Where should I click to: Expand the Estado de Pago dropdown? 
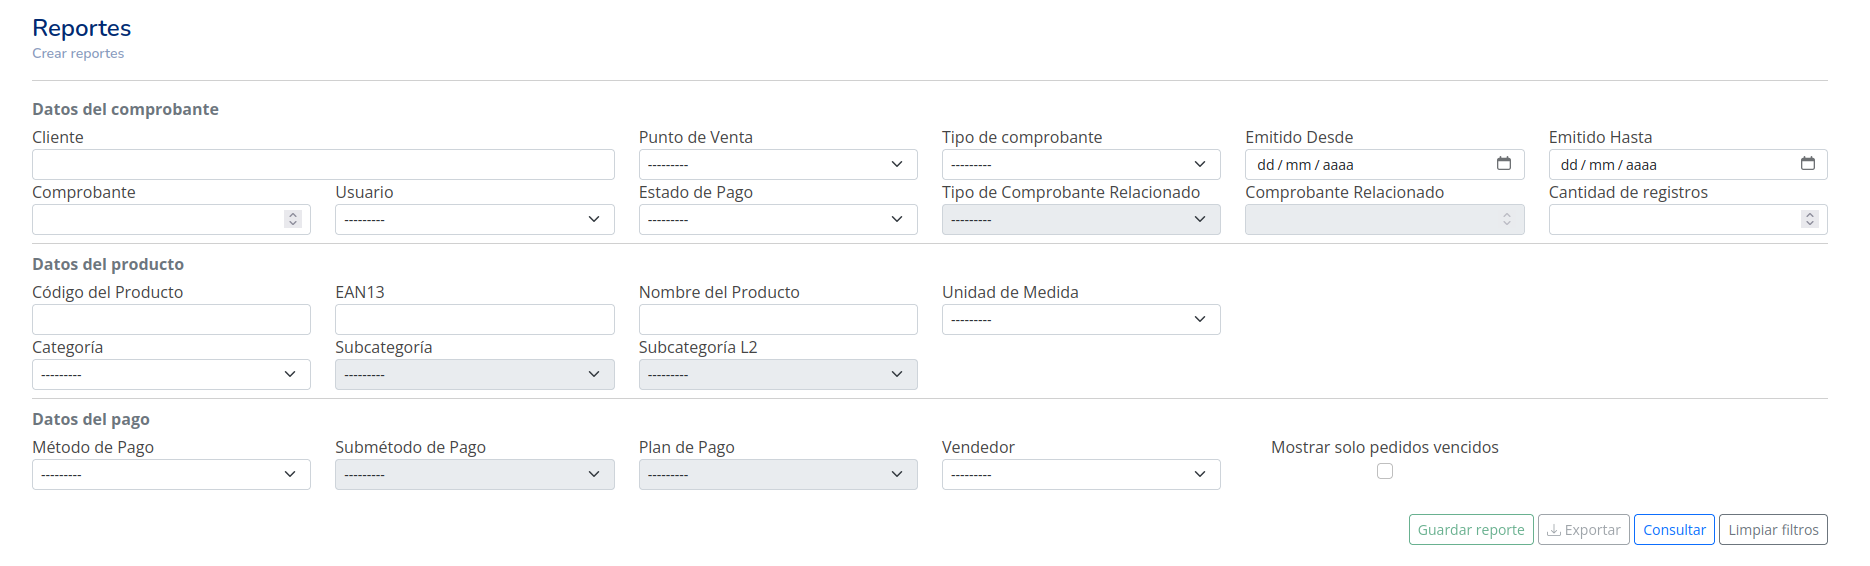click(x=778, y=219)
